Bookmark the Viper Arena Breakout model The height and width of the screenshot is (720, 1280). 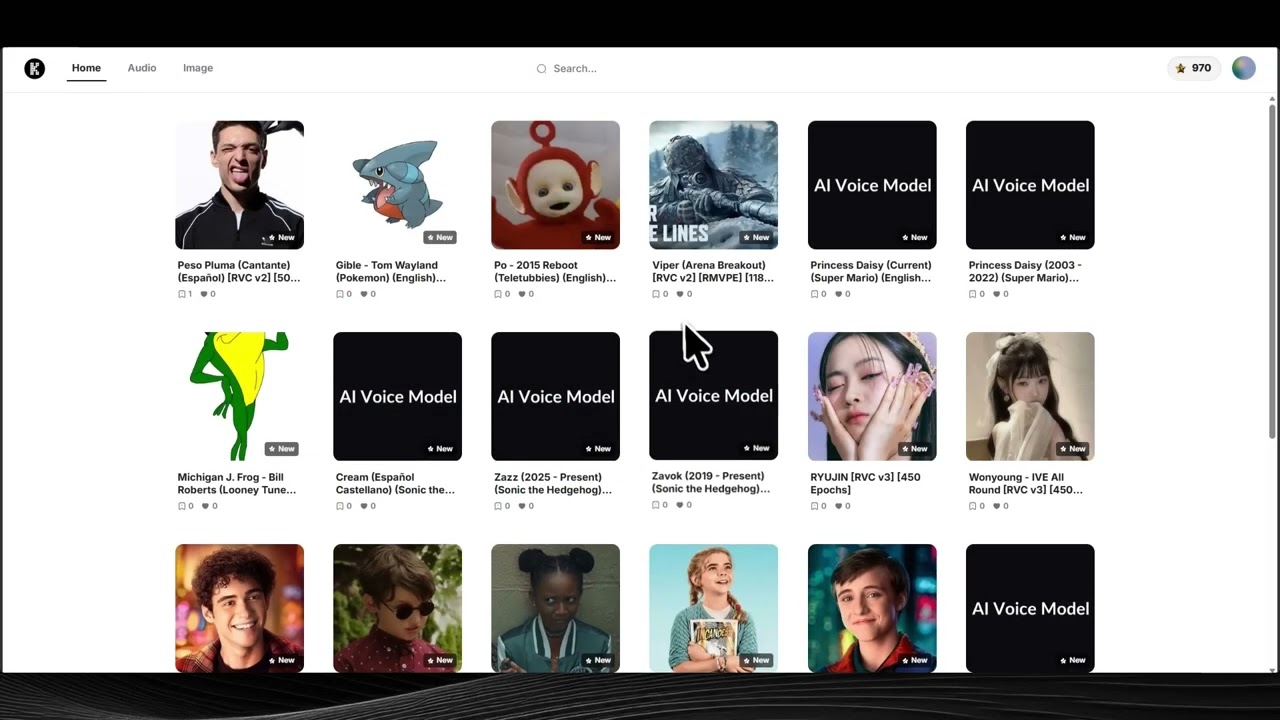point(656,294)
